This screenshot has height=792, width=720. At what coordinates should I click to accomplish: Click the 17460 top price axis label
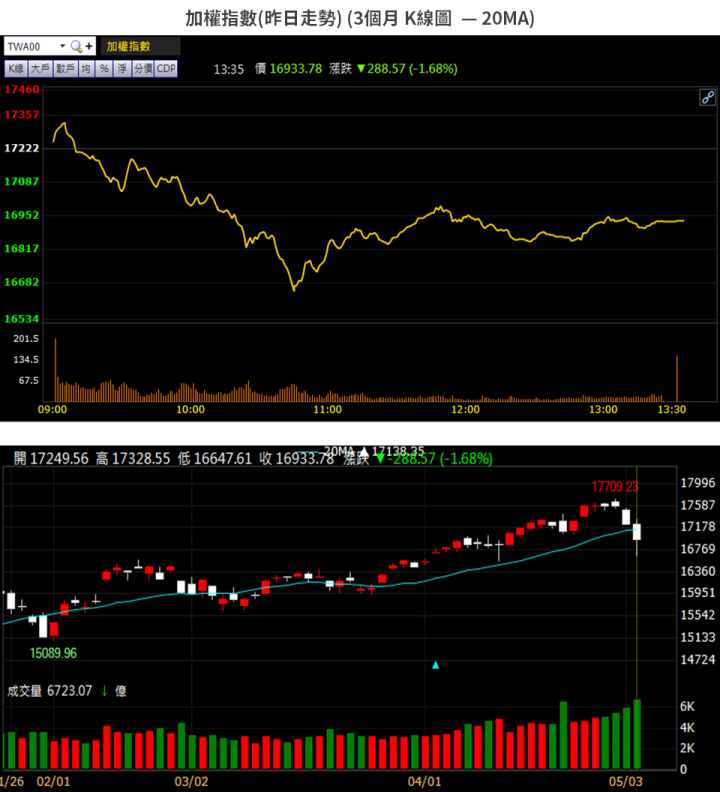22,89
